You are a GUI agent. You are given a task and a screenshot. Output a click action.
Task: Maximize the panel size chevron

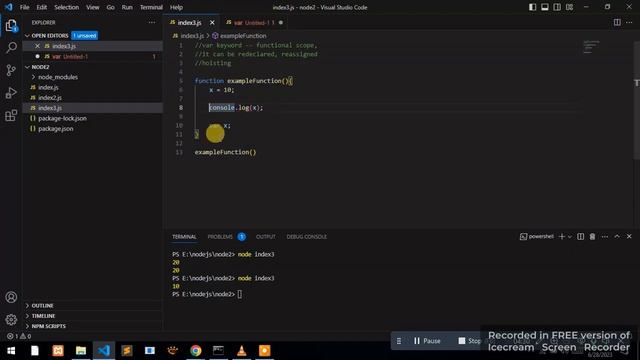point(617,237)
